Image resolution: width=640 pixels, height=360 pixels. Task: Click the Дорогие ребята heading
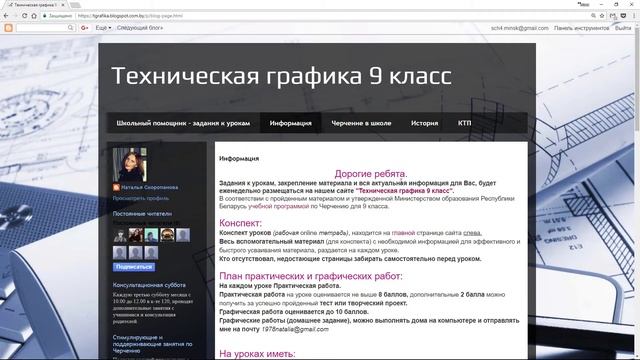(371, 174)
